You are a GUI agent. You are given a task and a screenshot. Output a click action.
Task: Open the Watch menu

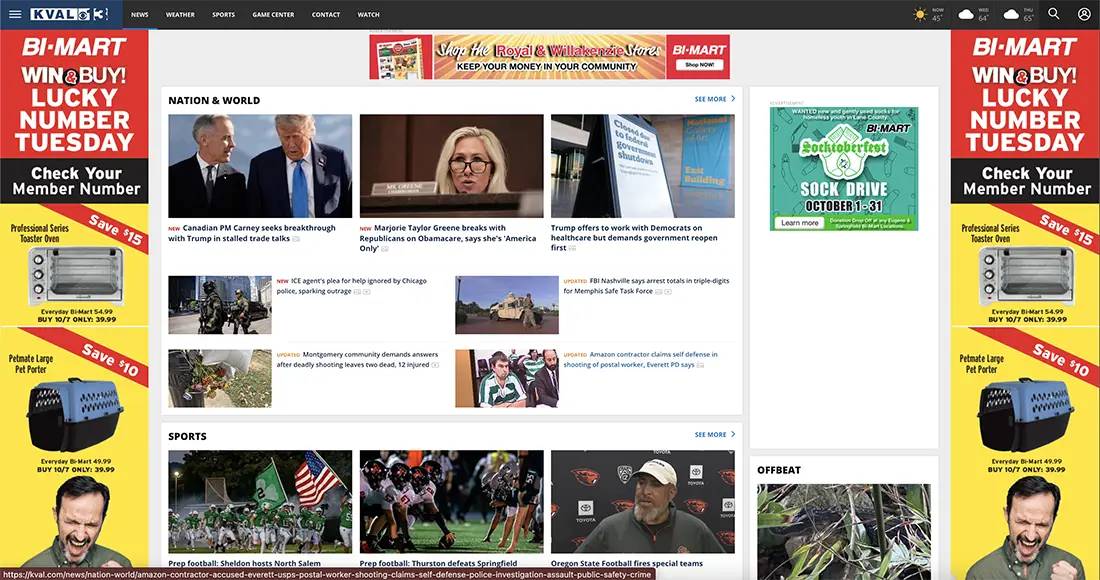pyautogui.click(x=368, y=14)
